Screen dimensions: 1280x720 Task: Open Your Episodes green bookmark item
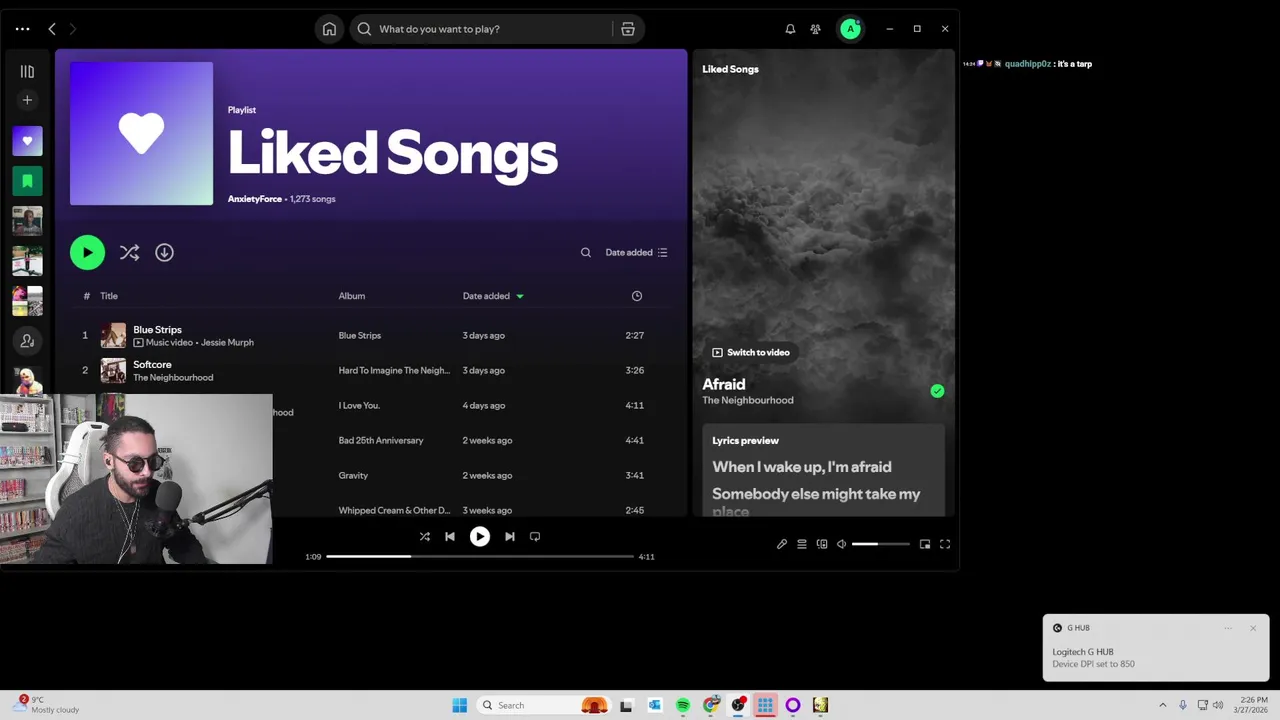tap(27, 181)
